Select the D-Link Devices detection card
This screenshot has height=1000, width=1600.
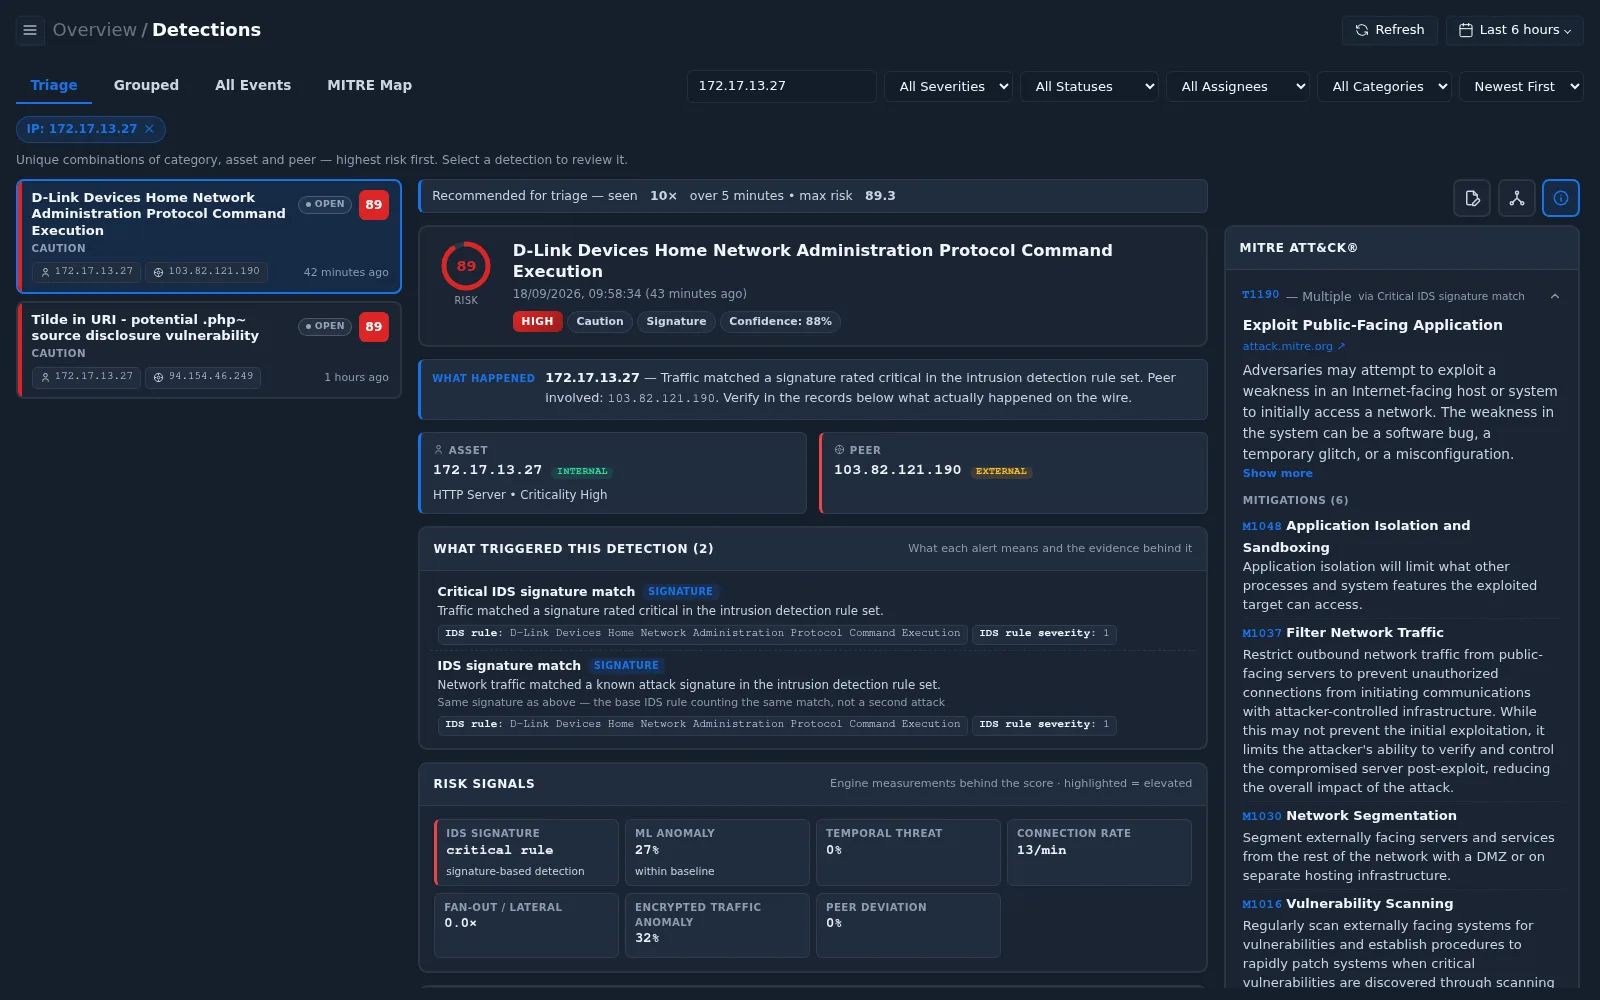pyautogui.click(x=209, y=236)
